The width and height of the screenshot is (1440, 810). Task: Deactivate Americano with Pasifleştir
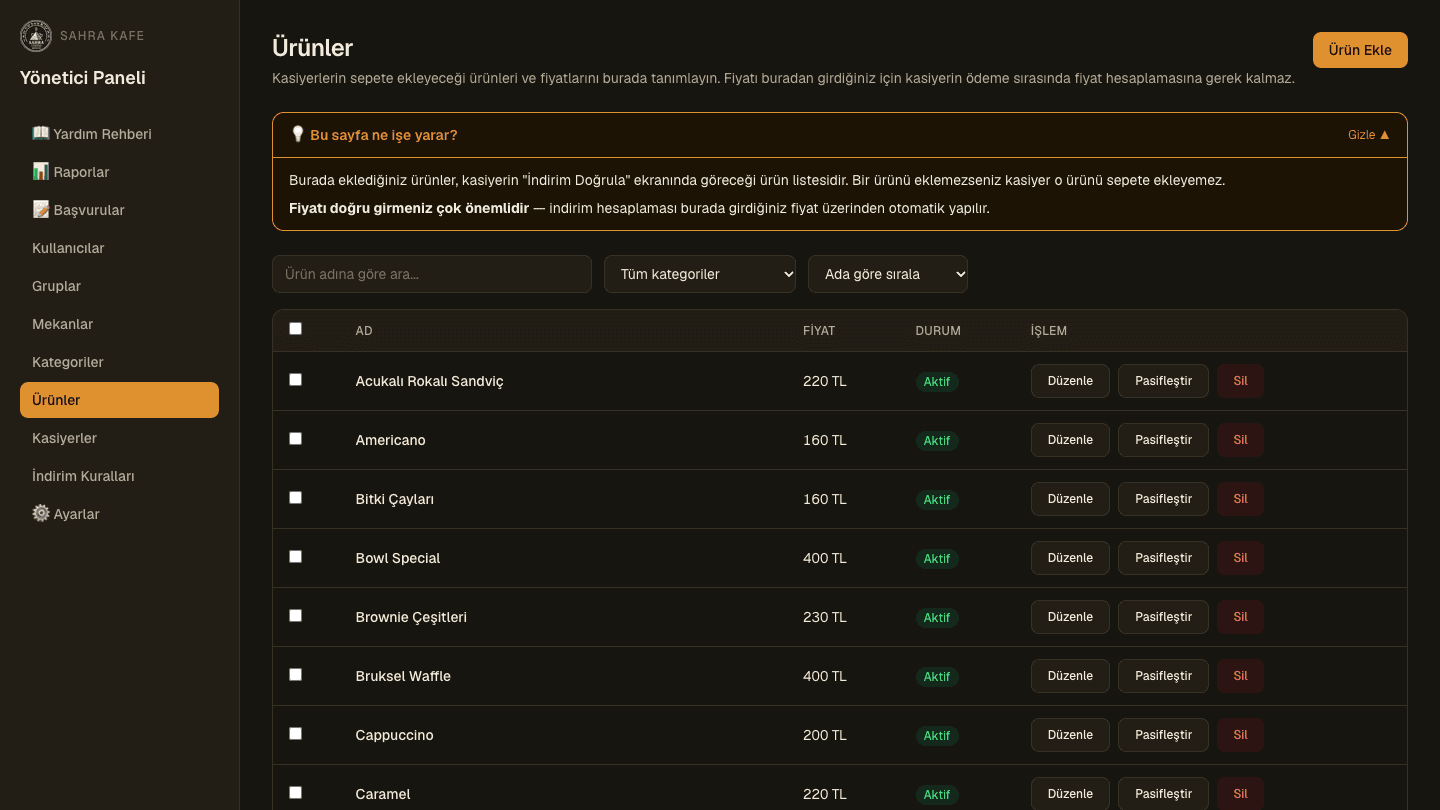click(x=1163, y=440)
